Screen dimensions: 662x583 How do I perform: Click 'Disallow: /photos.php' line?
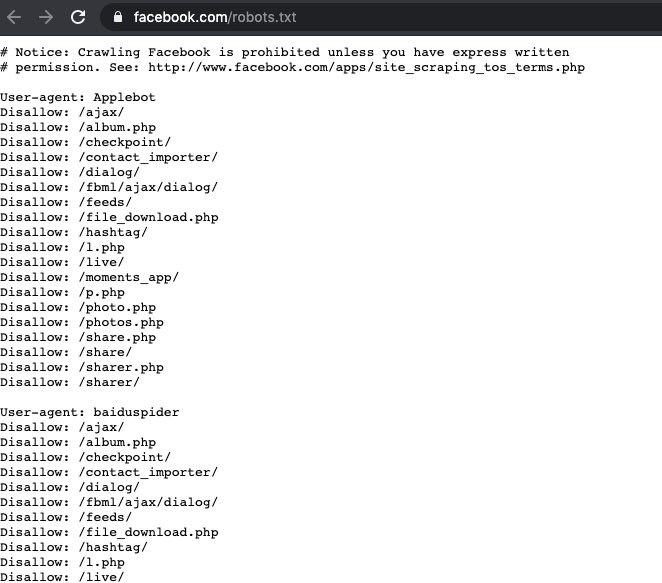pos(82,322)
